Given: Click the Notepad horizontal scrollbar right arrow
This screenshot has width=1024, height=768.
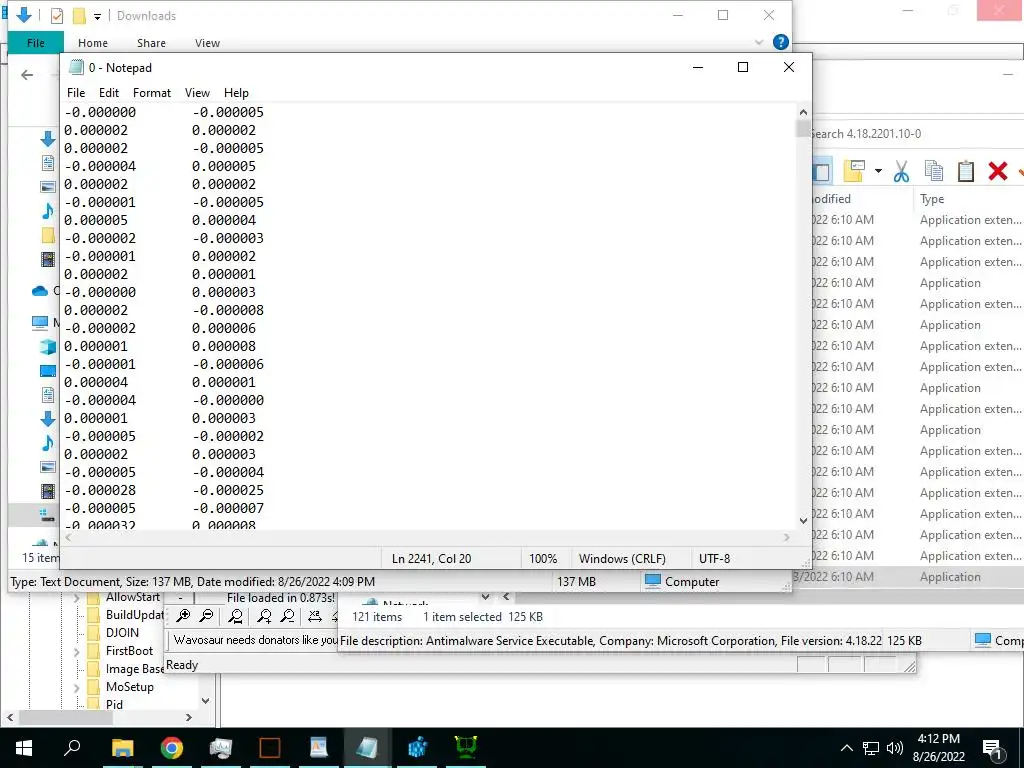Looking at the screenshot, I should (x=786, y=537).
